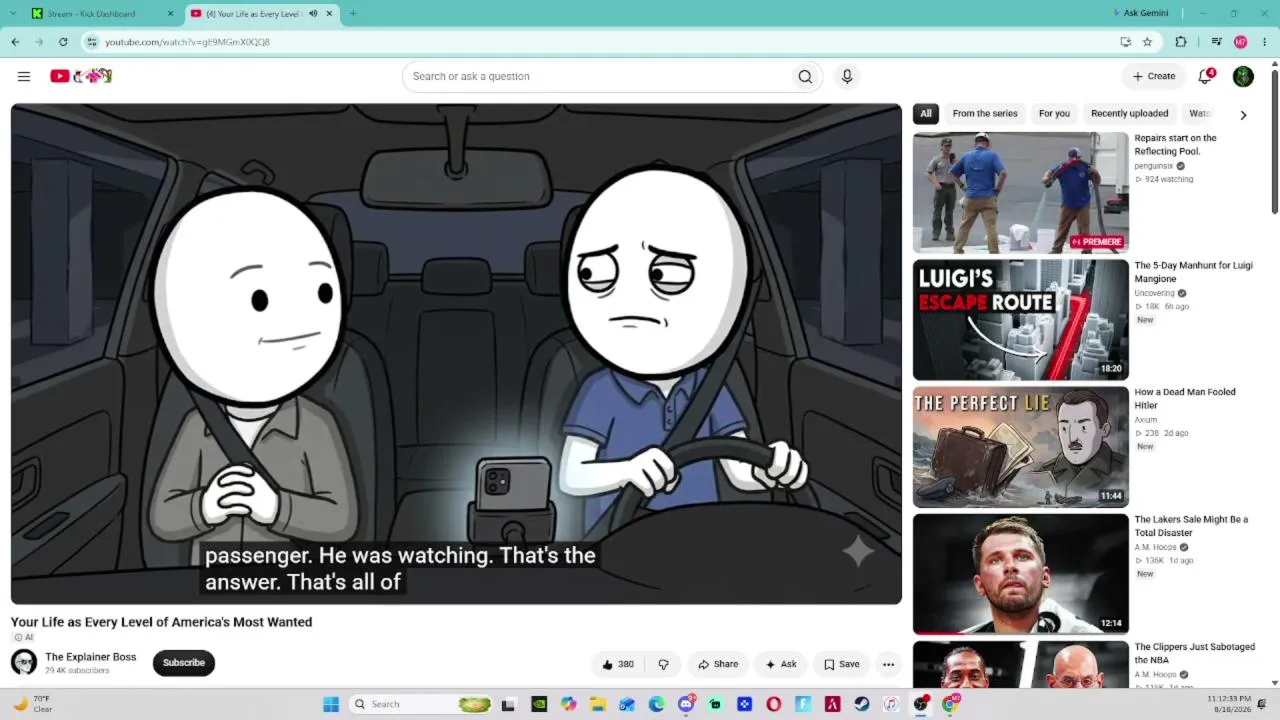This screenshot has width=1280, height=720.
Task: Open The Explainer Boss channel name link
Action: click(x=90, y=657)
